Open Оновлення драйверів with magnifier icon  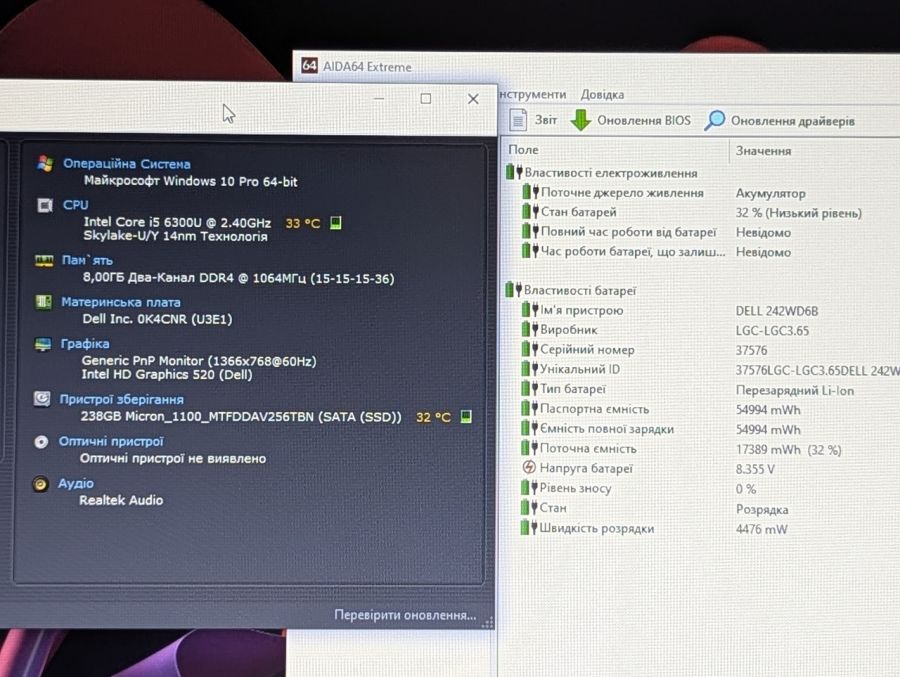click(x=780, y=121)
